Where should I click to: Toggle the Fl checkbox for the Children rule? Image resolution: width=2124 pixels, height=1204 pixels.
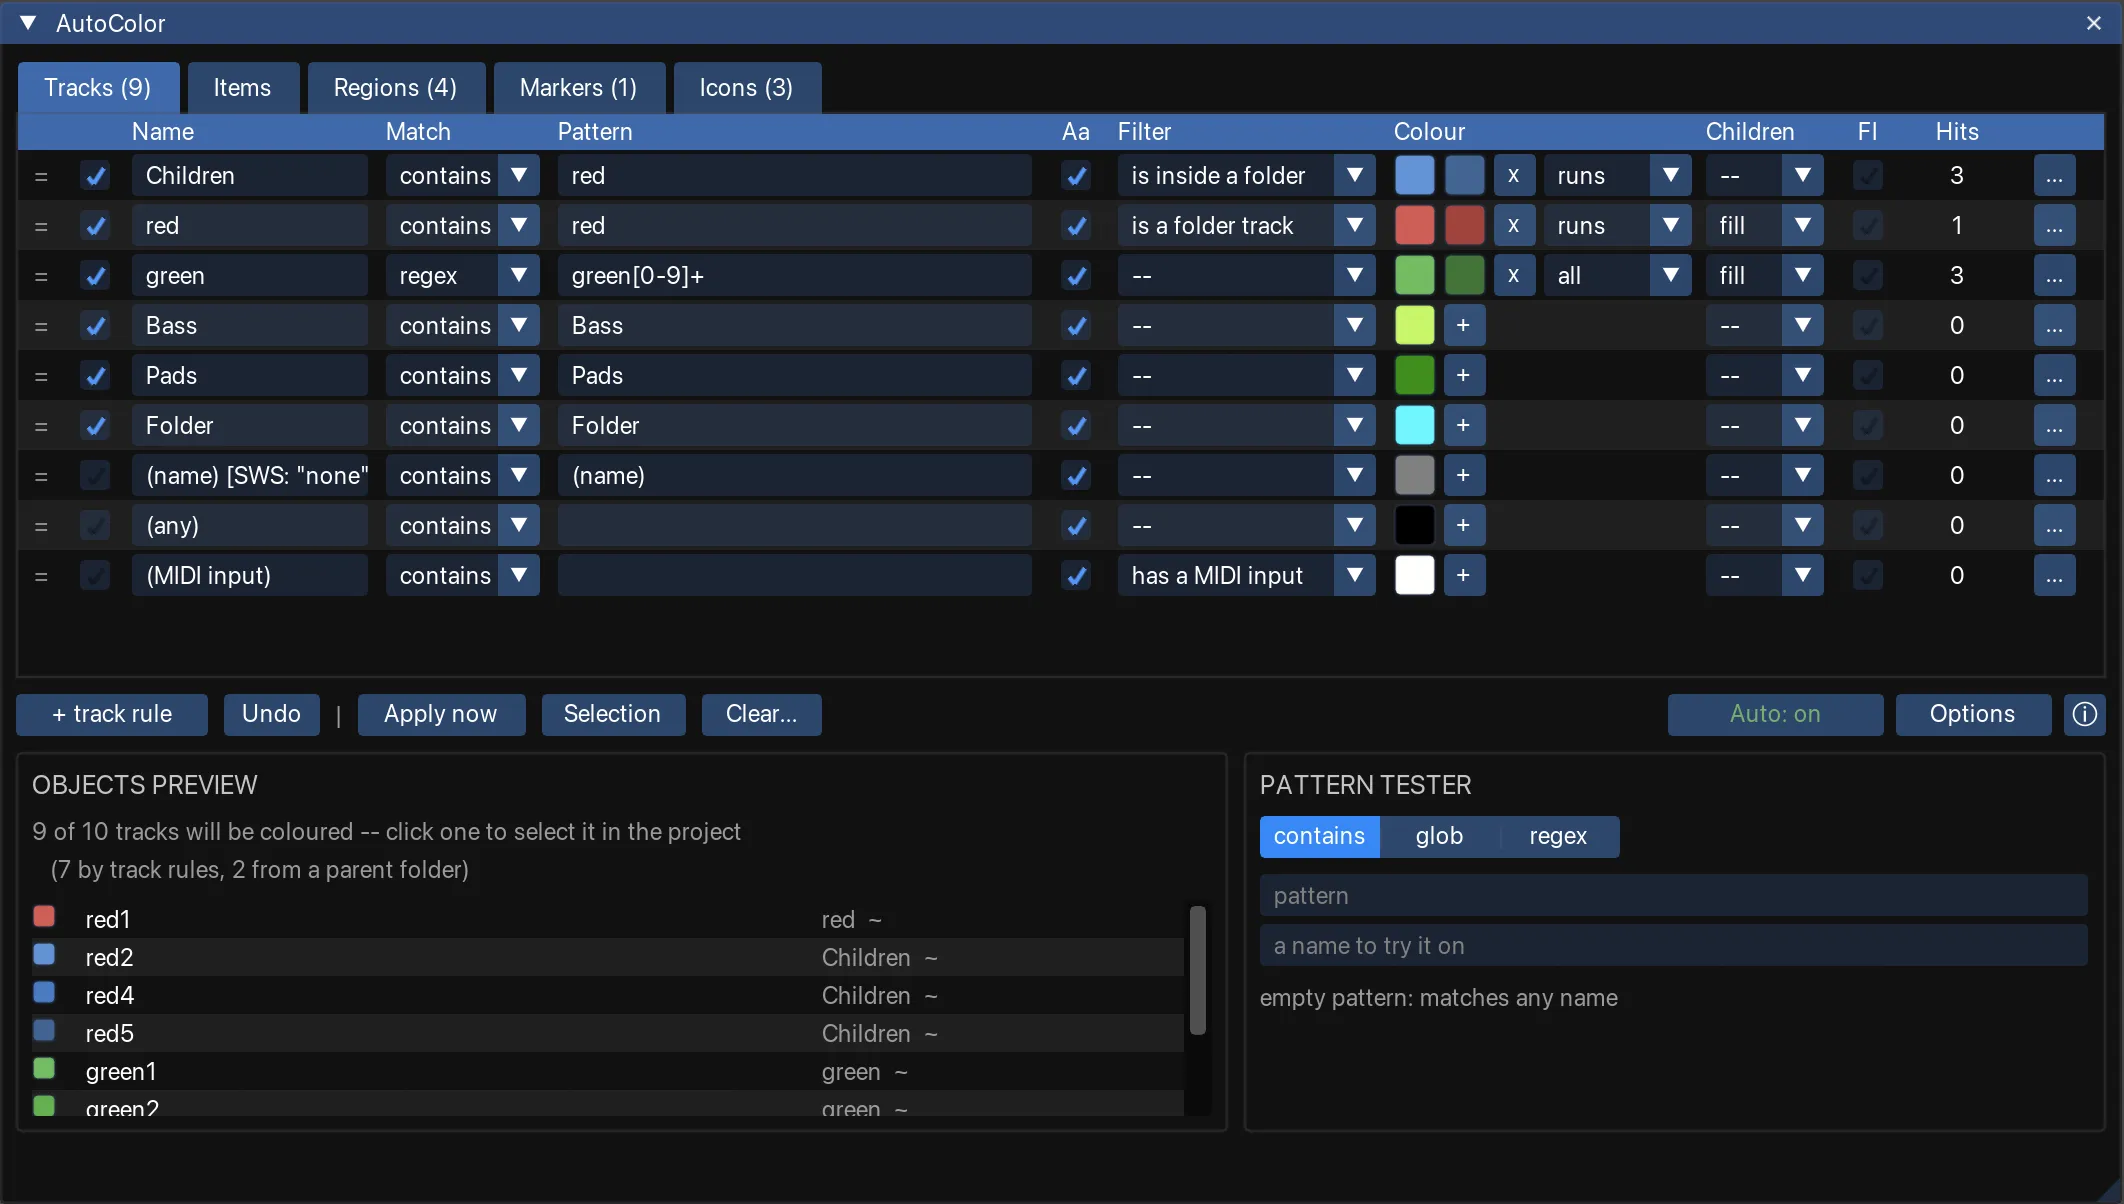[1868, 176]
